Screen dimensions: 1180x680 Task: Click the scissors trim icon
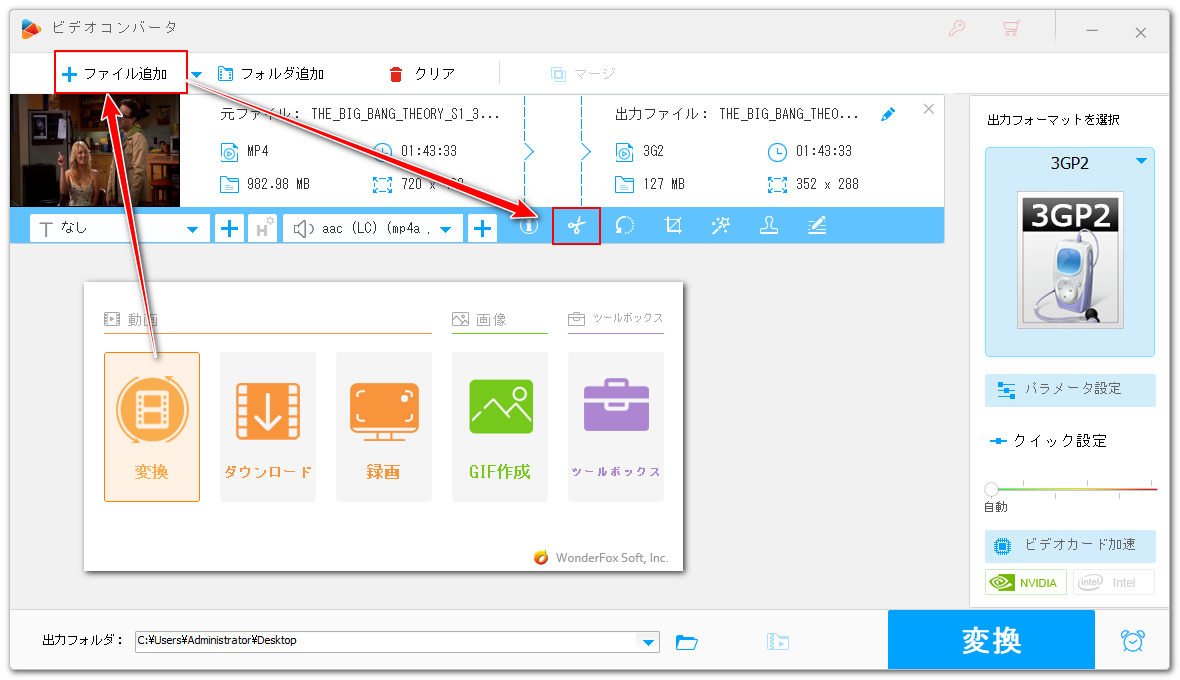click(x=576, y=227)
